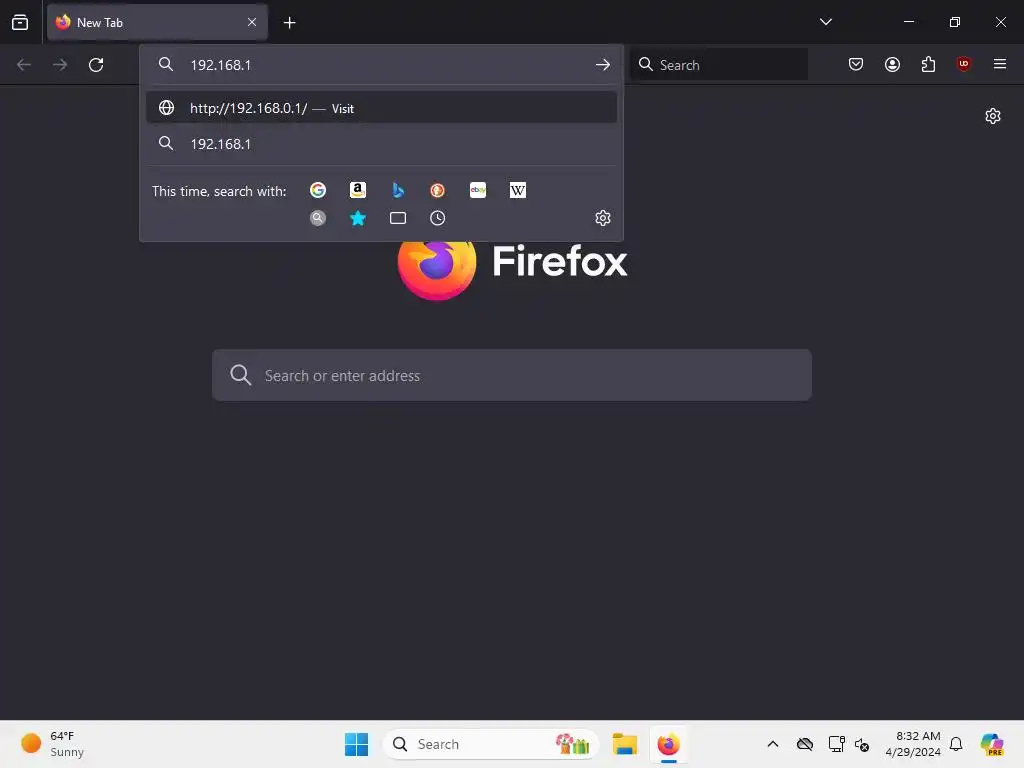1024x768 pixels.
Task: Search this time with Google
Action: [x=318, y=190]
